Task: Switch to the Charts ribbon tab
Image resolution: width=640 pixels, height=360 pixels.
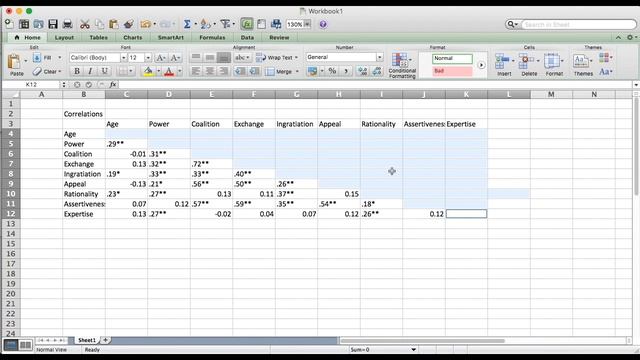Action: pos(133,38)
